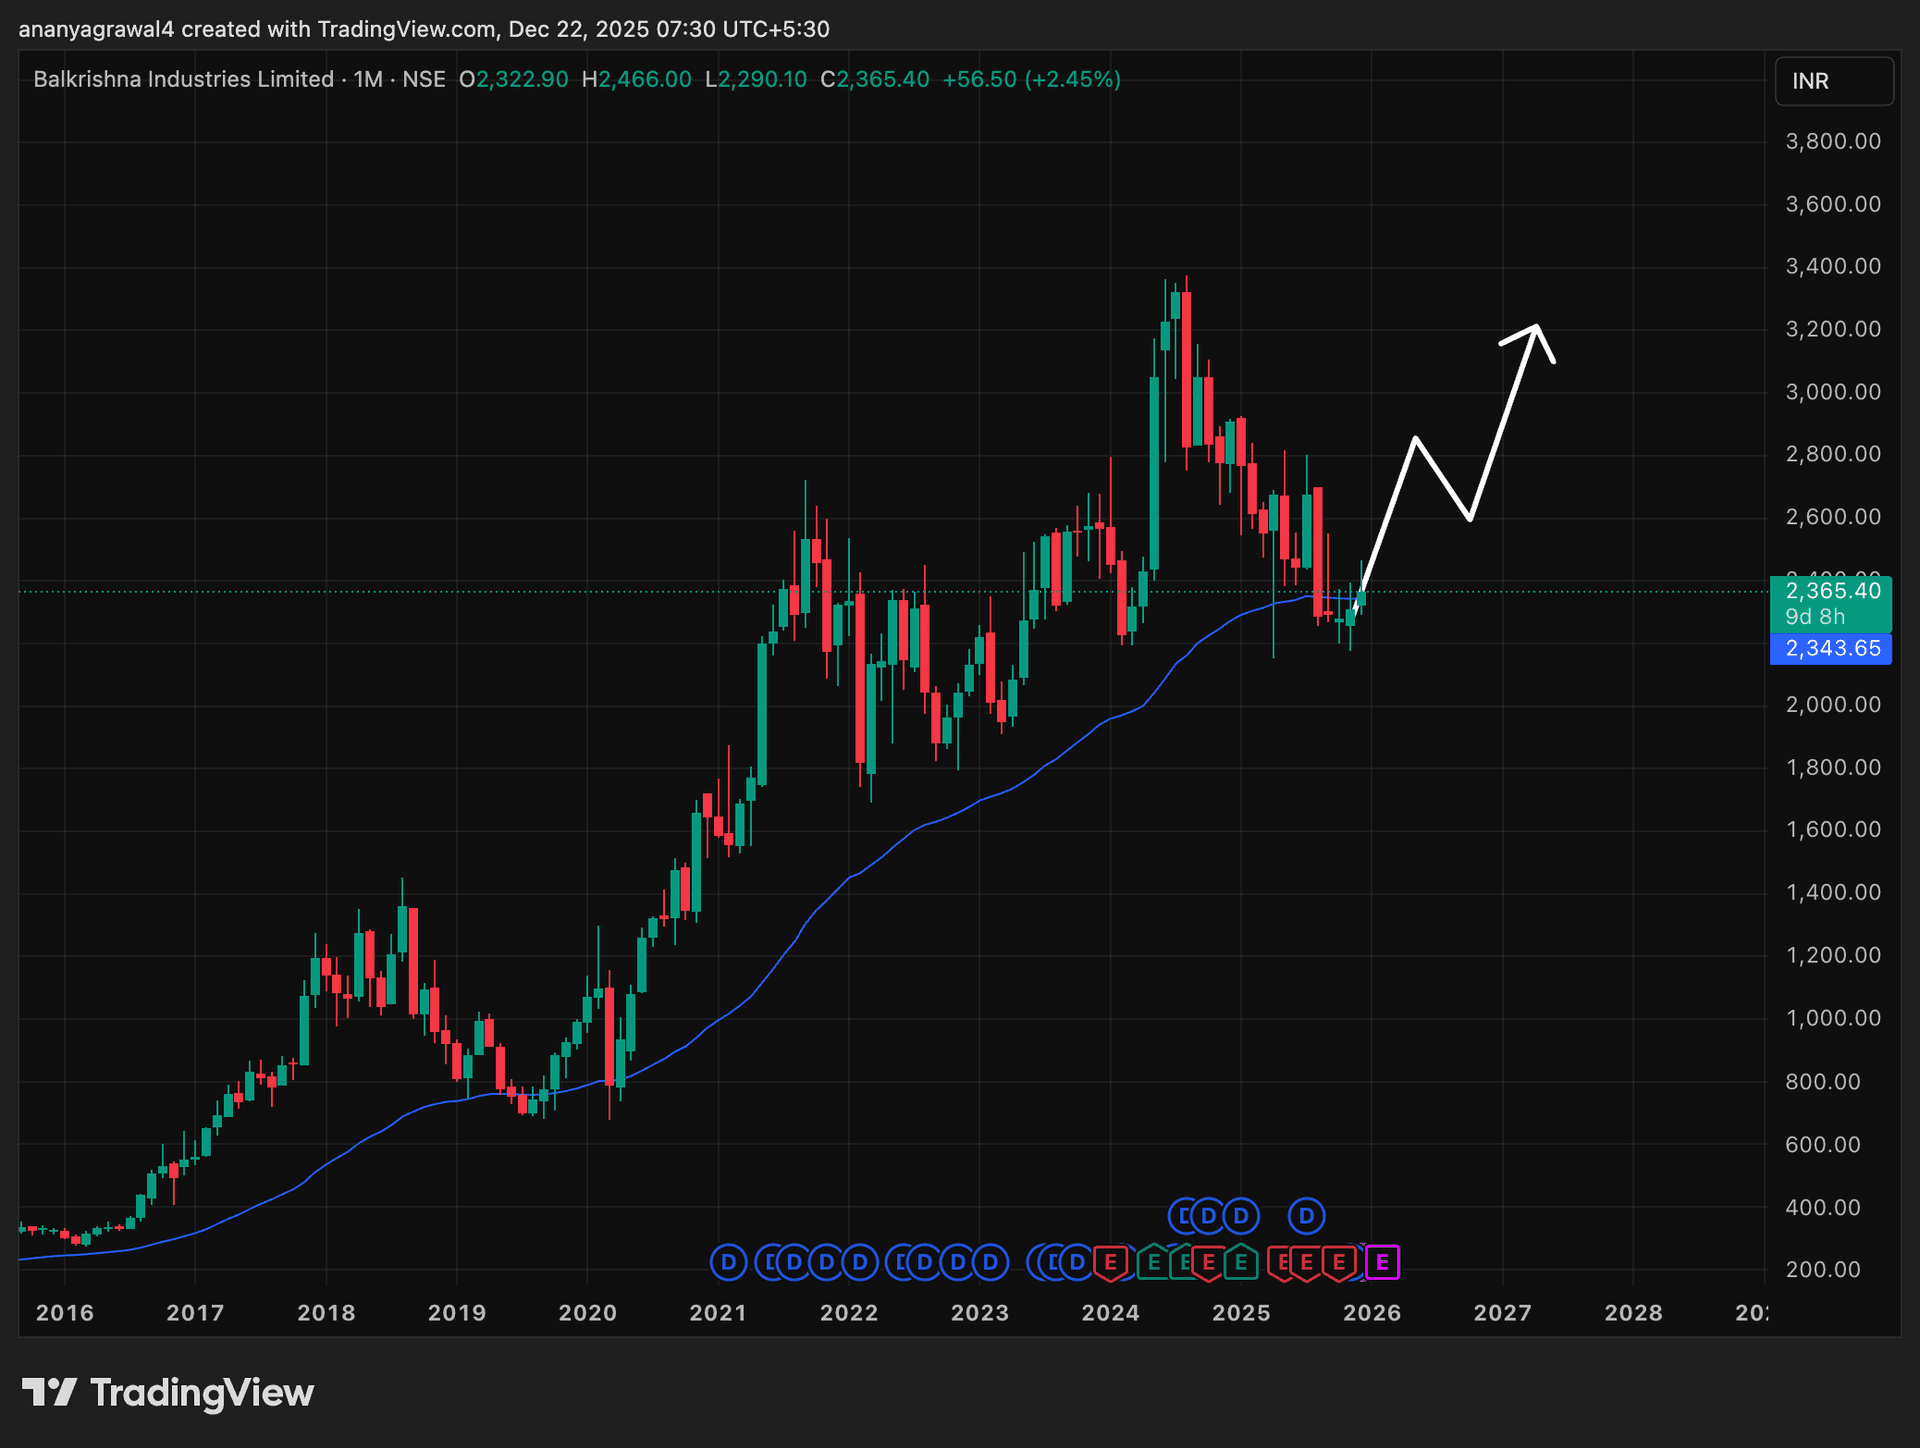
Task: Click the 1,800.00 price axis label
Action: point(1833,768)
